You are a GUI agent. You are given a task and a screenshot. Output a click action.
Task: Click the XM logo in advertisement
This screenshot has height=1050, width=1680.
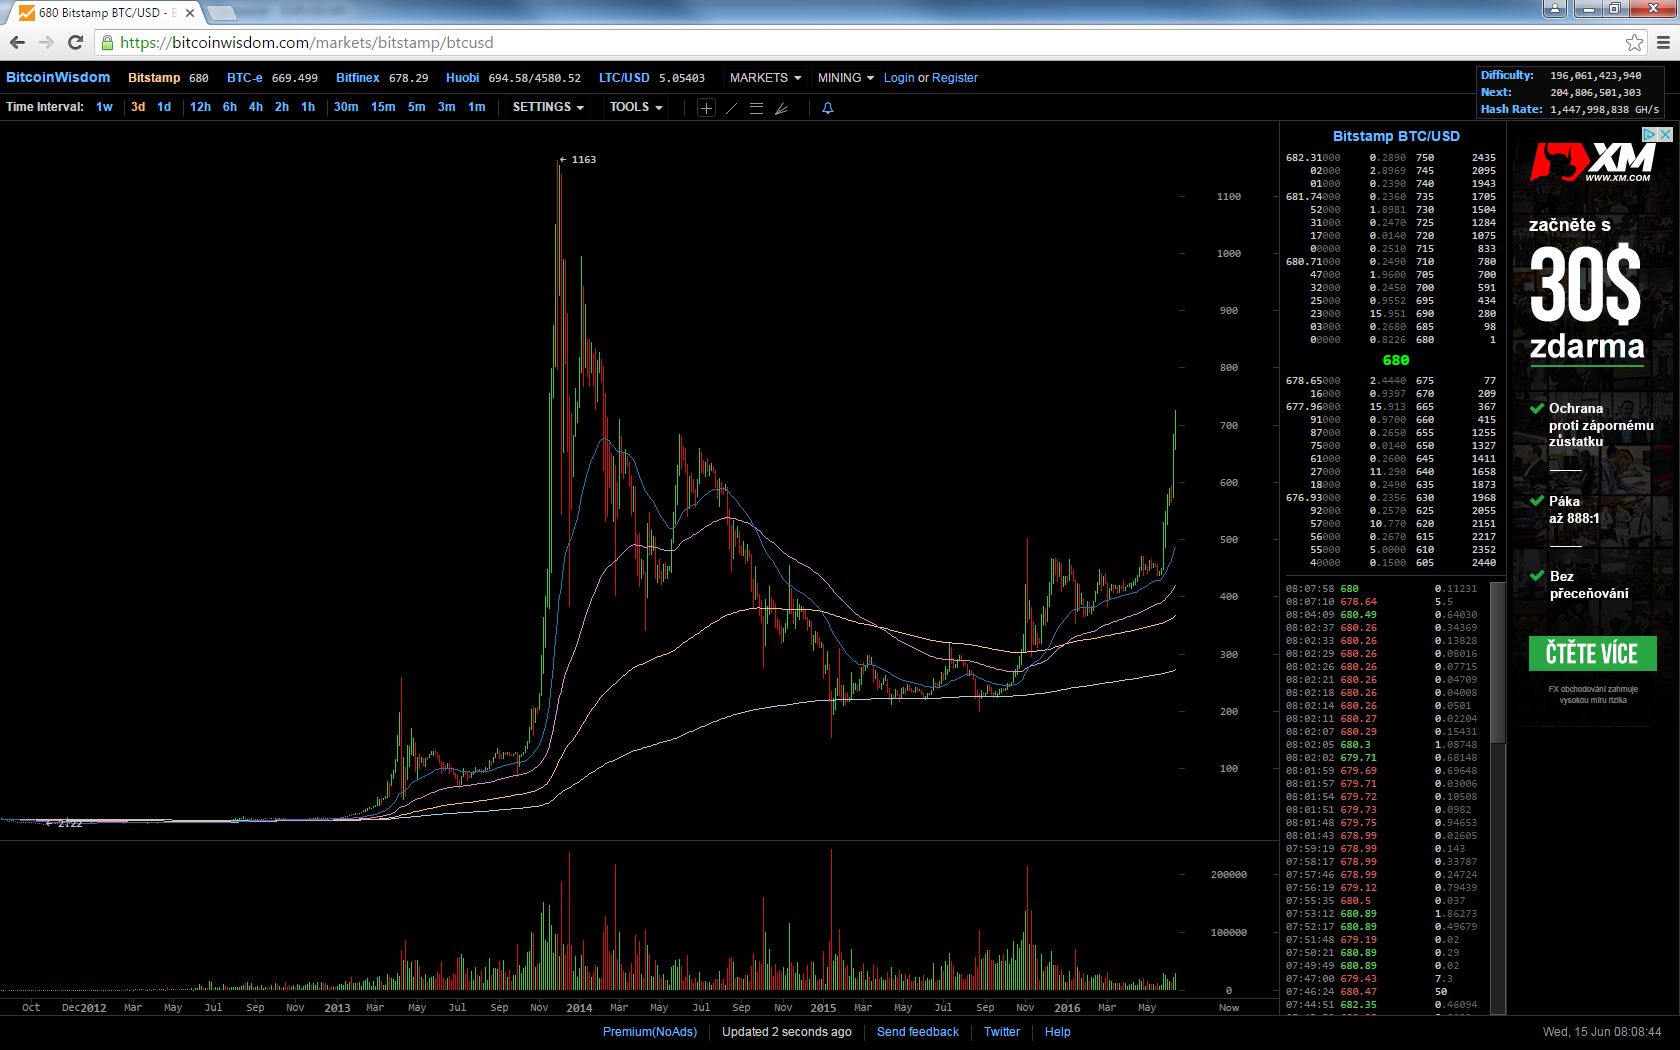point(1592,162)
